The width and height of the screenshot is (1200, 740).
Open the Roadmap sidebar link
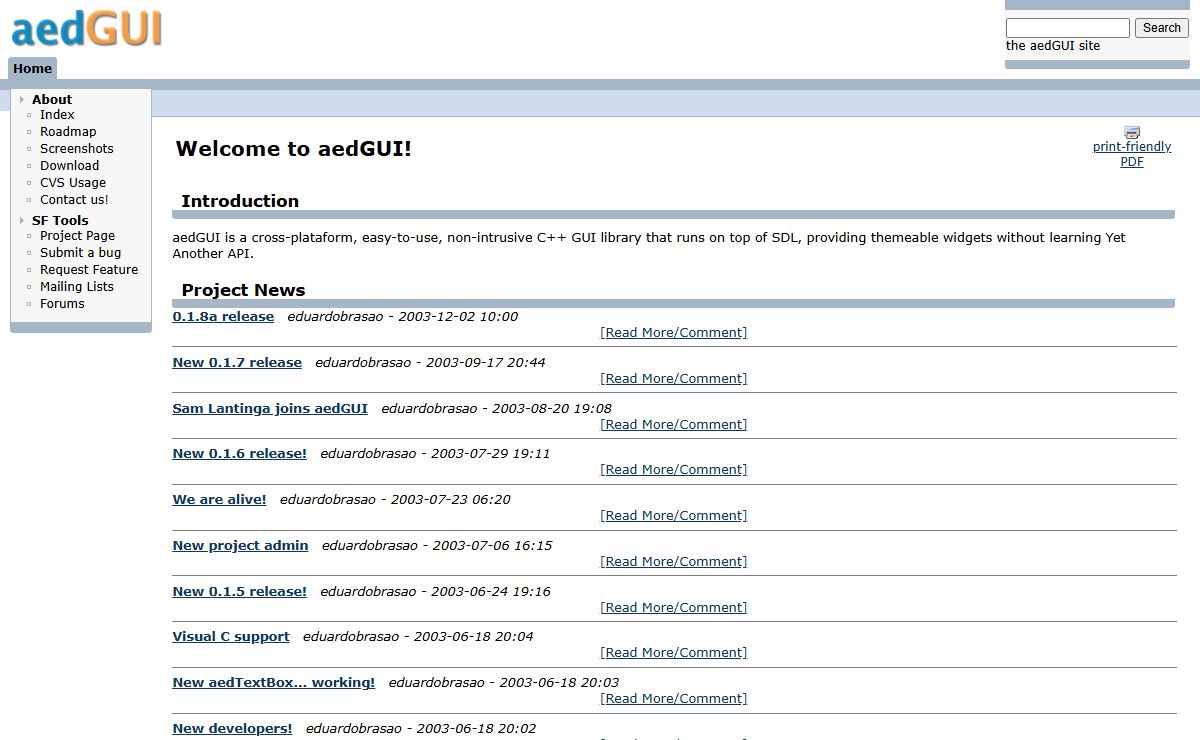point(68,132)
